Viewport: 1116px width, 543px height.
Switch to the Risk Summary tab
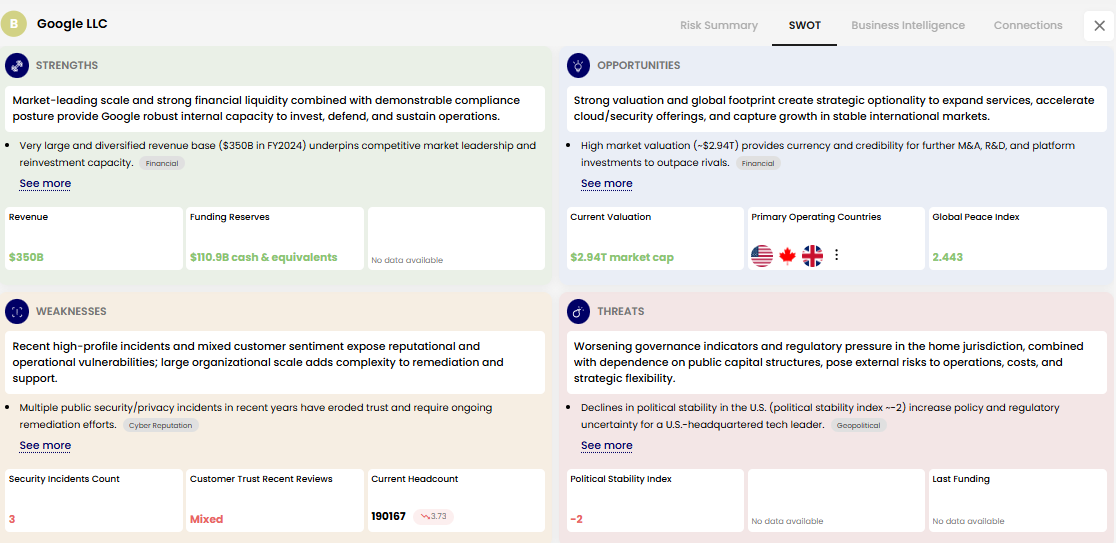click(x=718, y=26)
